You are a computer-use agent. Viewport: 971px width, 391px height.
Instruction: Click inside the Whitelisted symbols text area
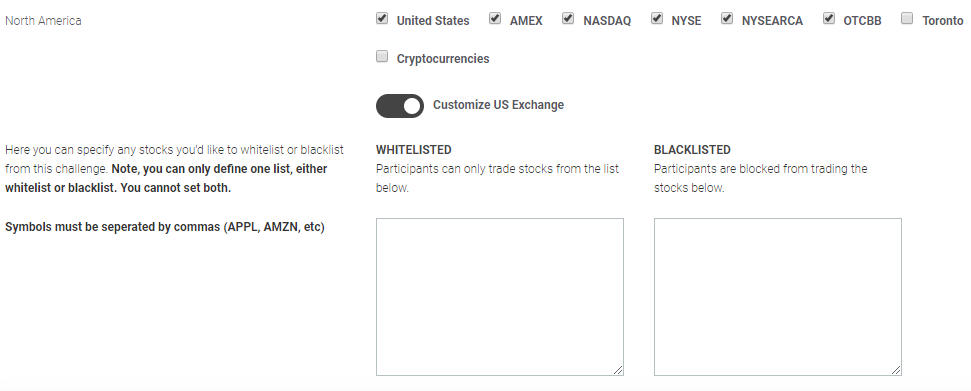point(500,297)
